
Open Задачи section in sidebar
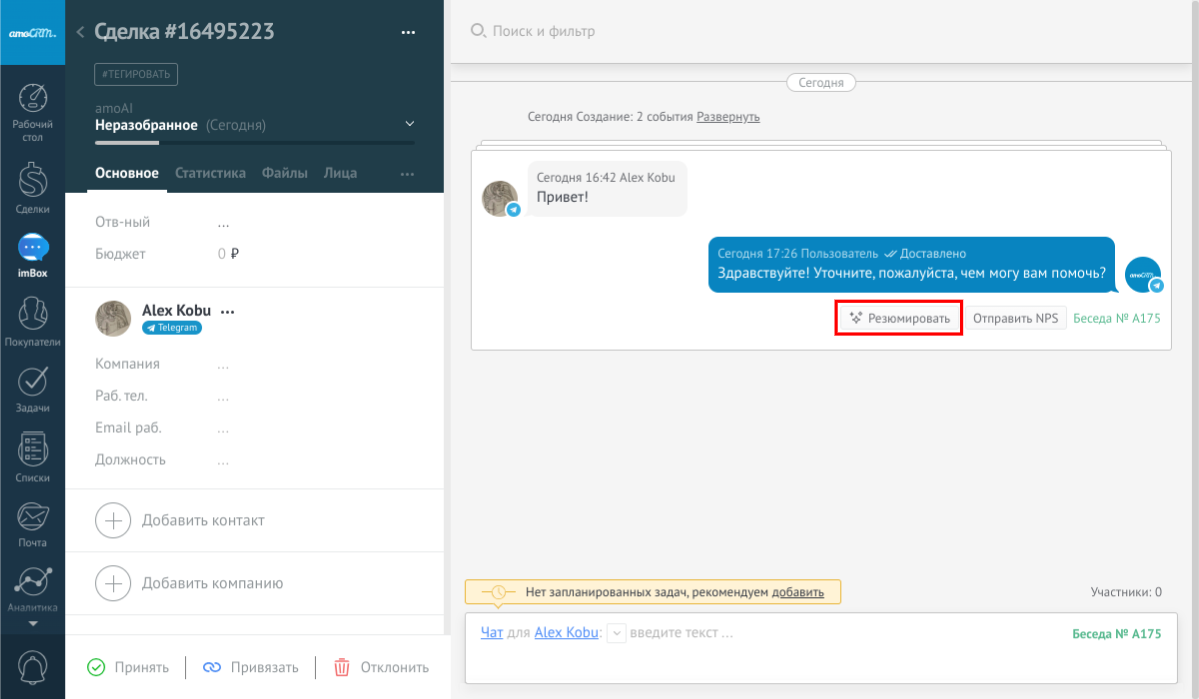pyautogui.click(x=33, y=390)
